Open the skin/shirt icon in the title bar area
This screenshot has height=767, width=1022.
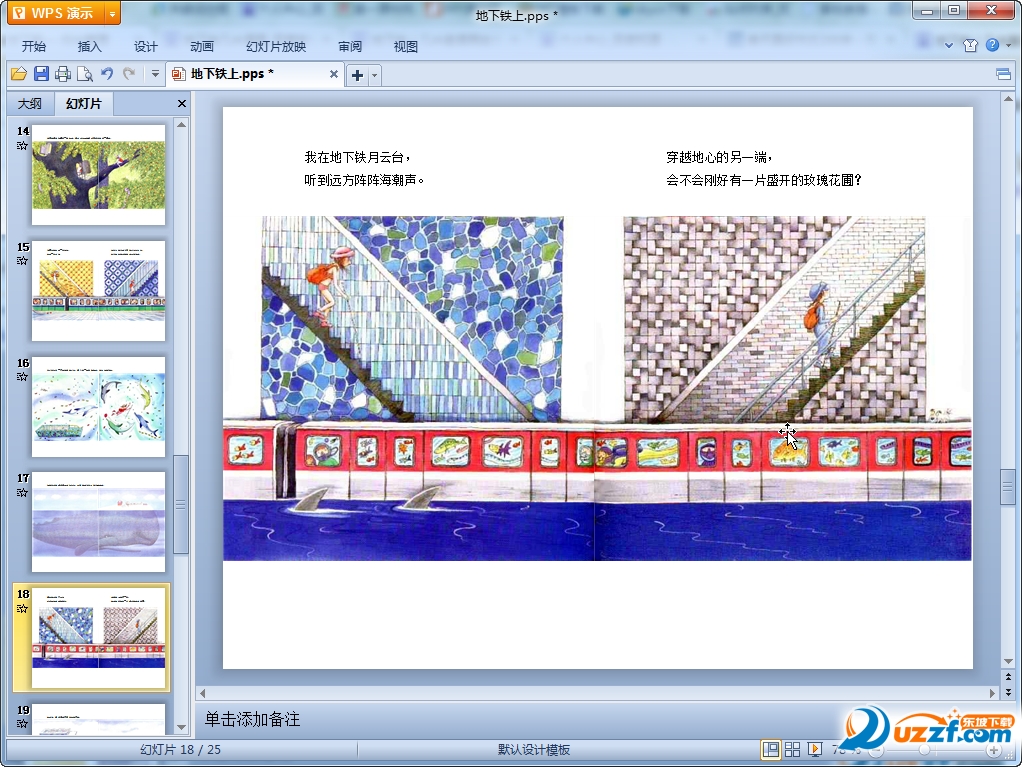tap(971, 45)
